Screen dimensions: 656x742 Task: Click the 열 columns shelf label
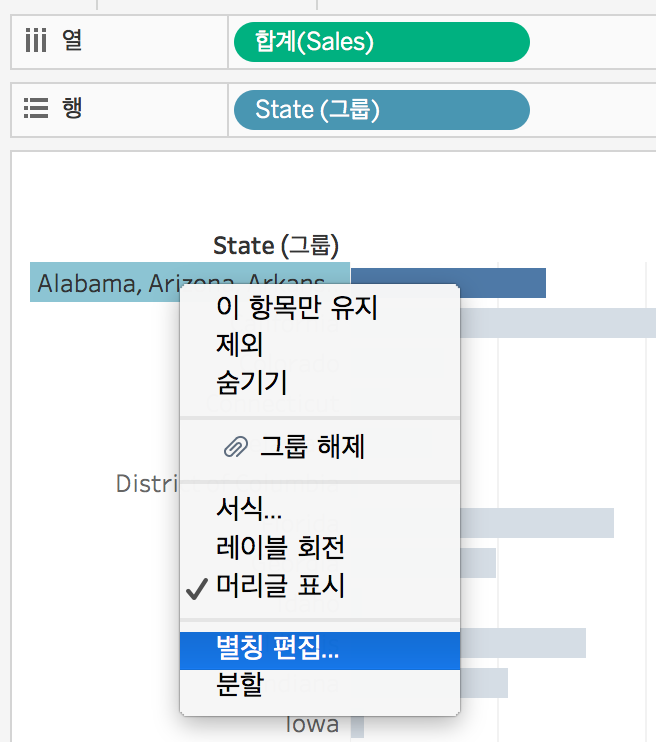tap(72, 40)
